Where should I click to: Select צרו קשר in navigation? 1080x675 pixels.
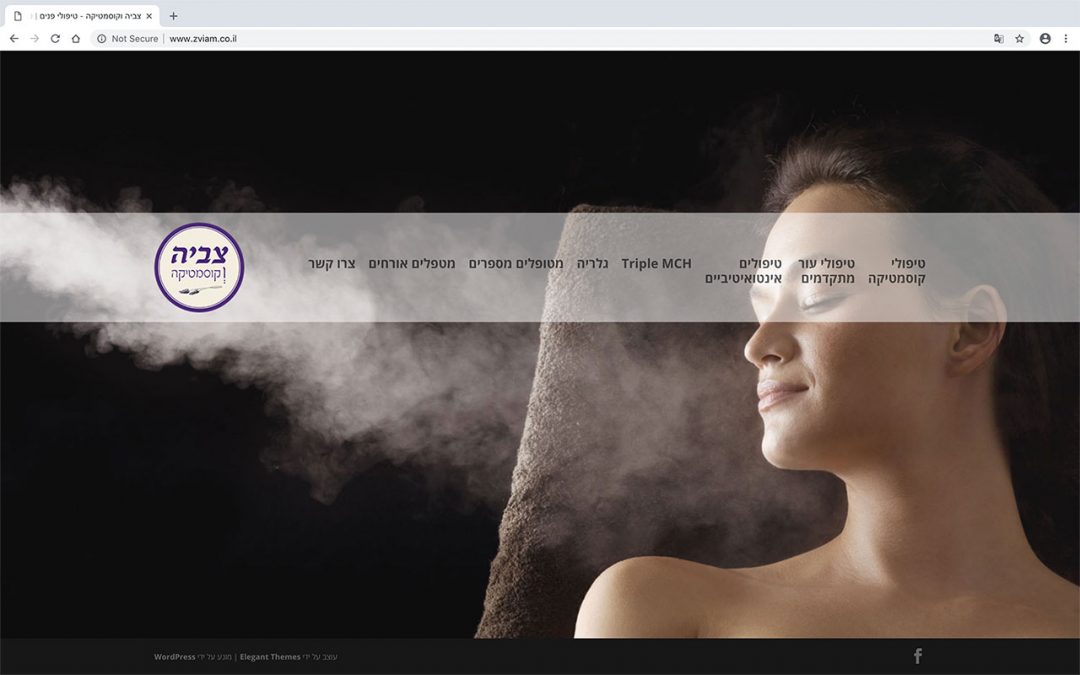[332, 264]
